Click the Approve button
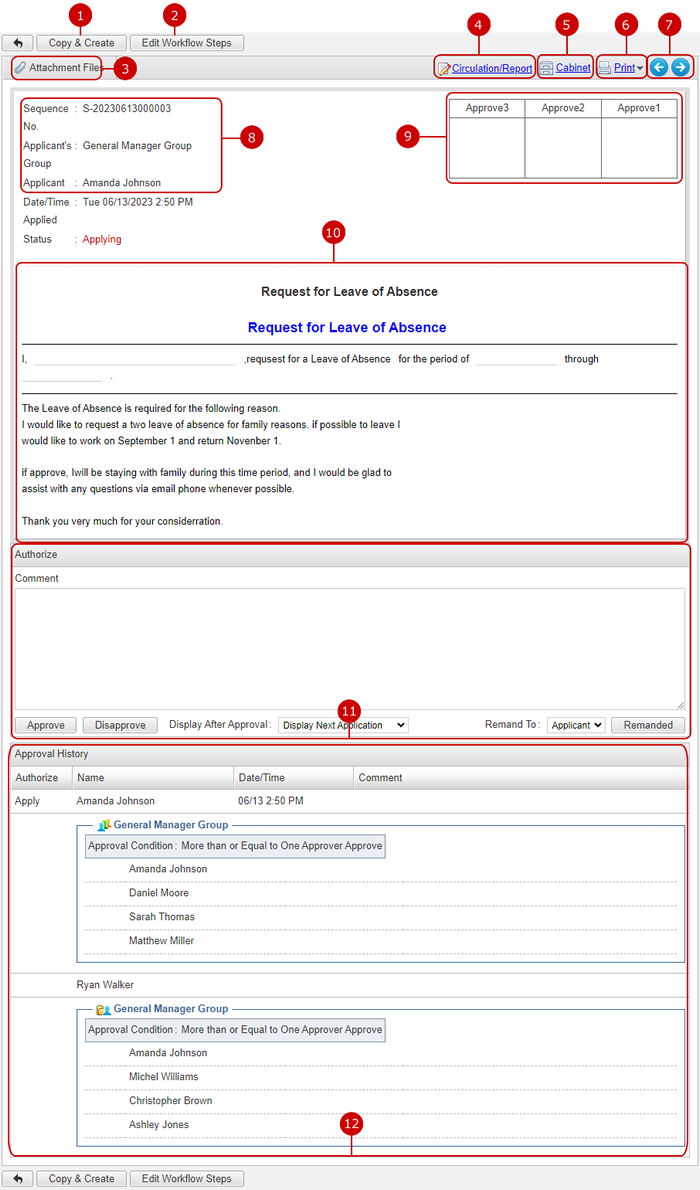The height and width of the screenshot is (1190, 700). pos(46,725)
